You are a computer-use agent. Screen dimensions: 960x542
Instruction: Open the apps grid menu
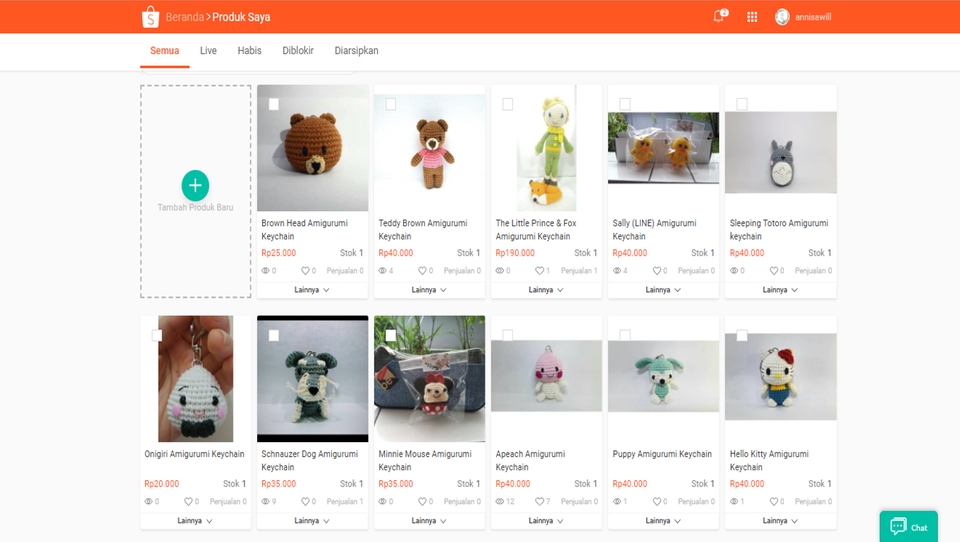(x=752, y=17)
